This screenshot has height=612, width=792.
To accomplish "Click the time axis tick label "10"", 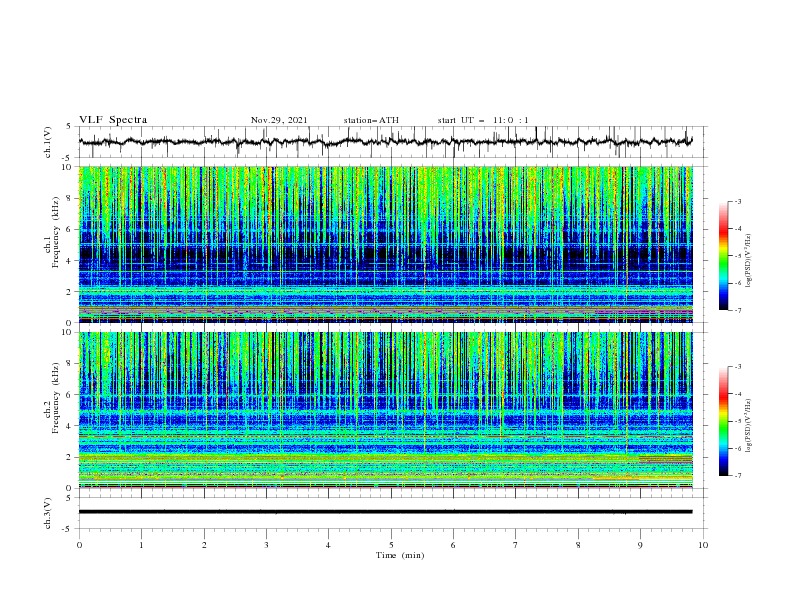I will (703, 545).
